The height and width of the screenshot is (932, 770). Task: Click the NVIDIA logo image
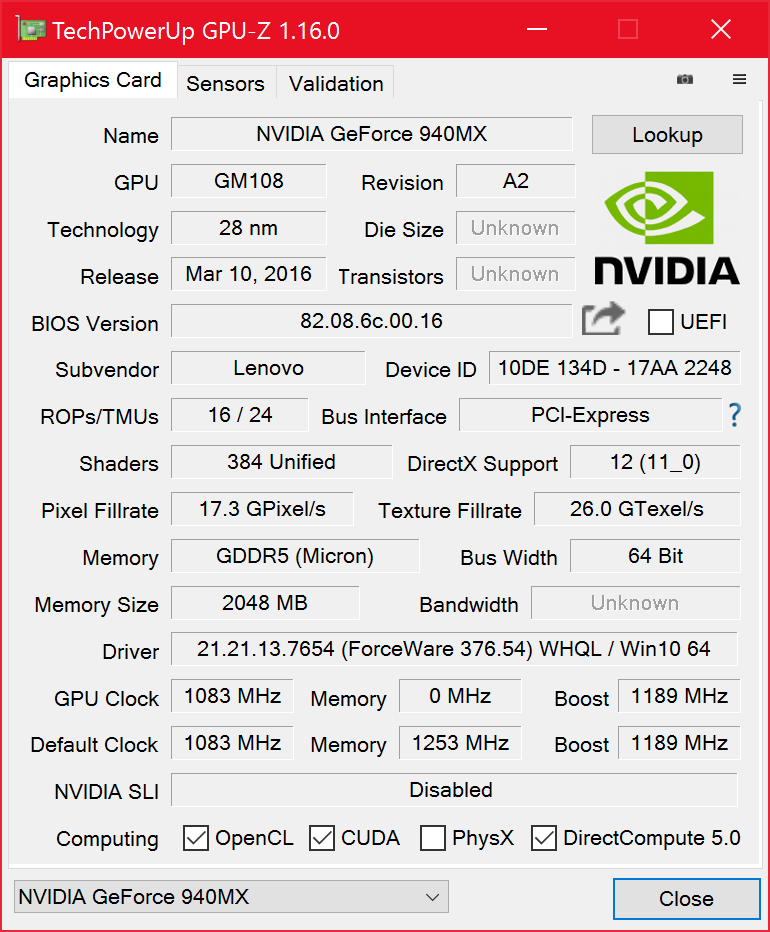click(667, 228)
